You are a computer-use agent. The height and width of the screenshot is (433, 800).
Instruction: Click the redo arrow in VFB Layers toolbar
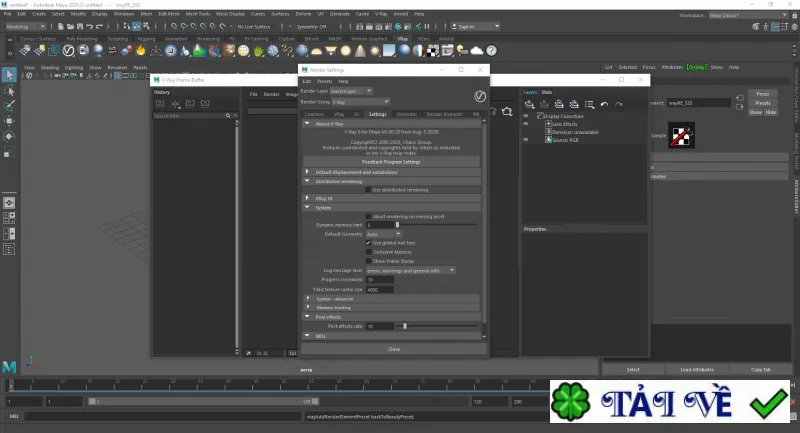click(618, 104)
